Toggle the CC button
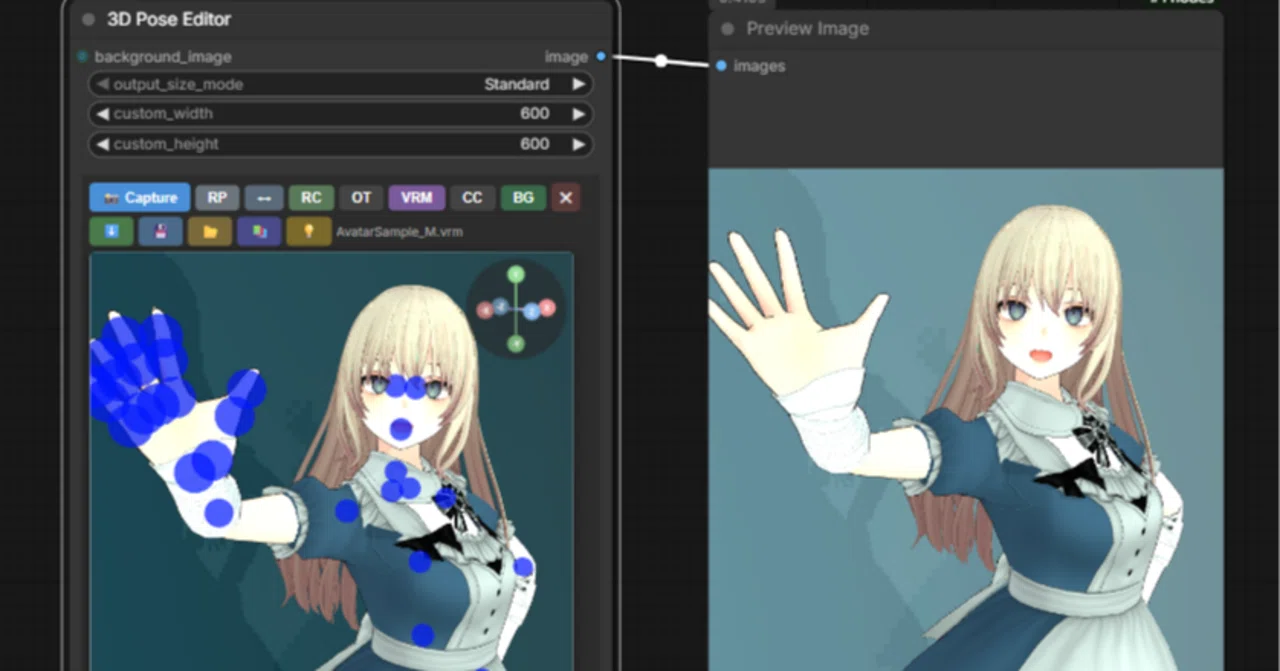Image resolution: width=1280 pixels, height=671 pixels. coord(472,198)
